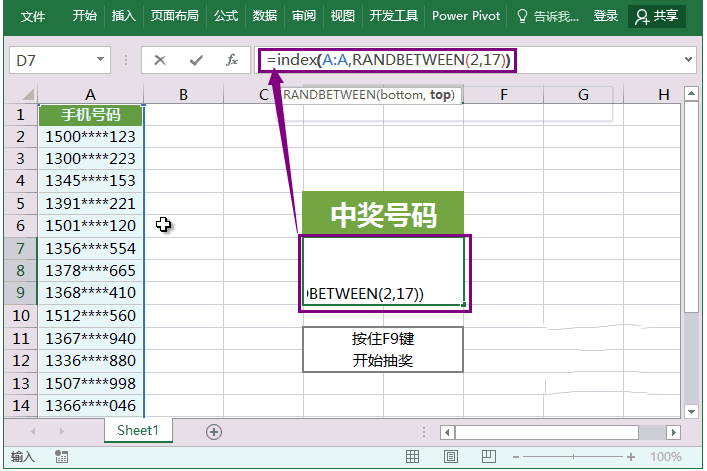Open the 开始 (Home) ribbon tab
This screenshot has width=707, height=471.
[85, 16]
